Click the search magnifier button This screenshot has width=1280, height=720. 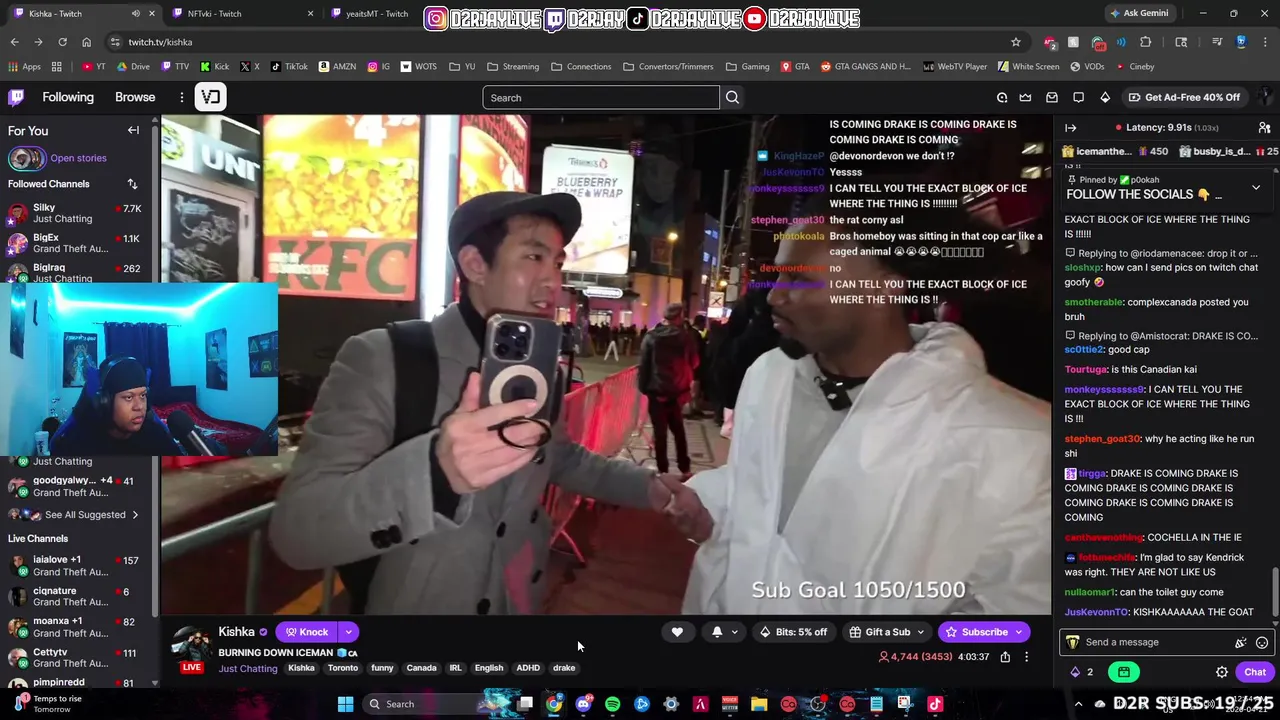732,97
